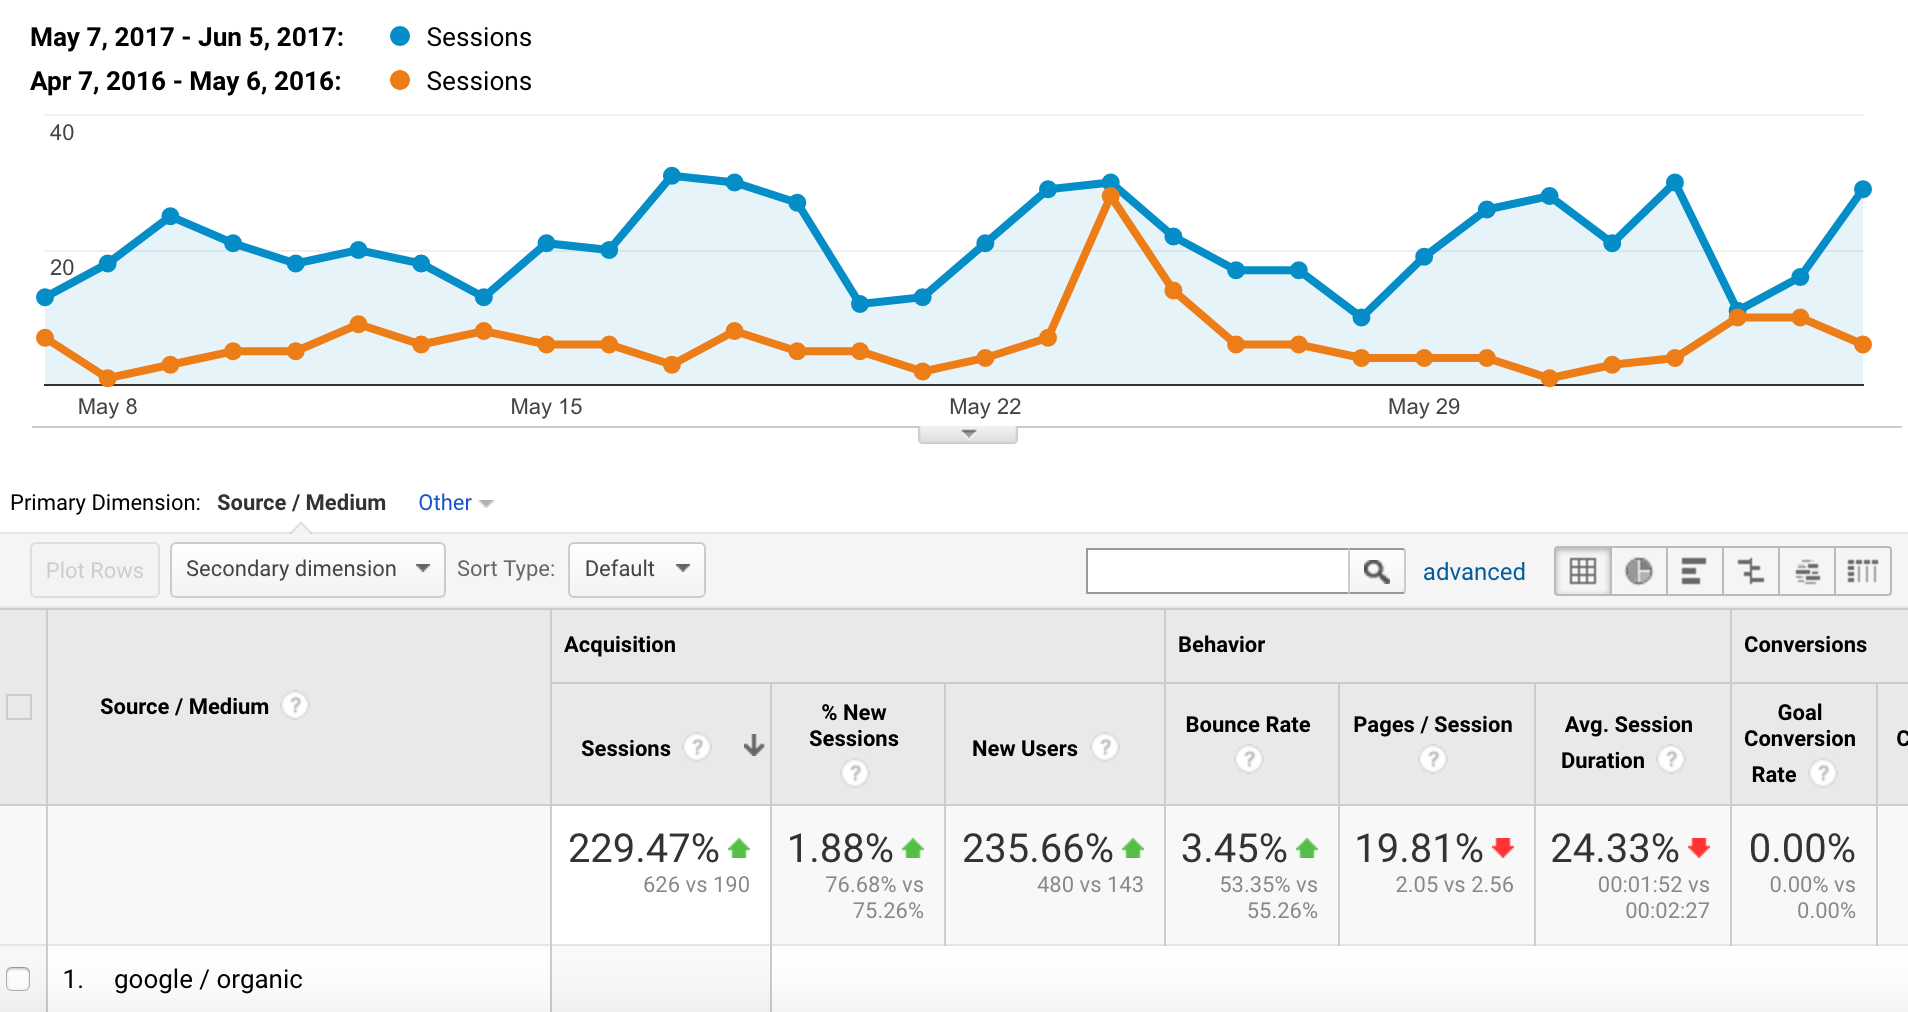Click the Plot Rows button
Image resolution: width=1908 pixels, height=1012 pixels.
(94, 569)
